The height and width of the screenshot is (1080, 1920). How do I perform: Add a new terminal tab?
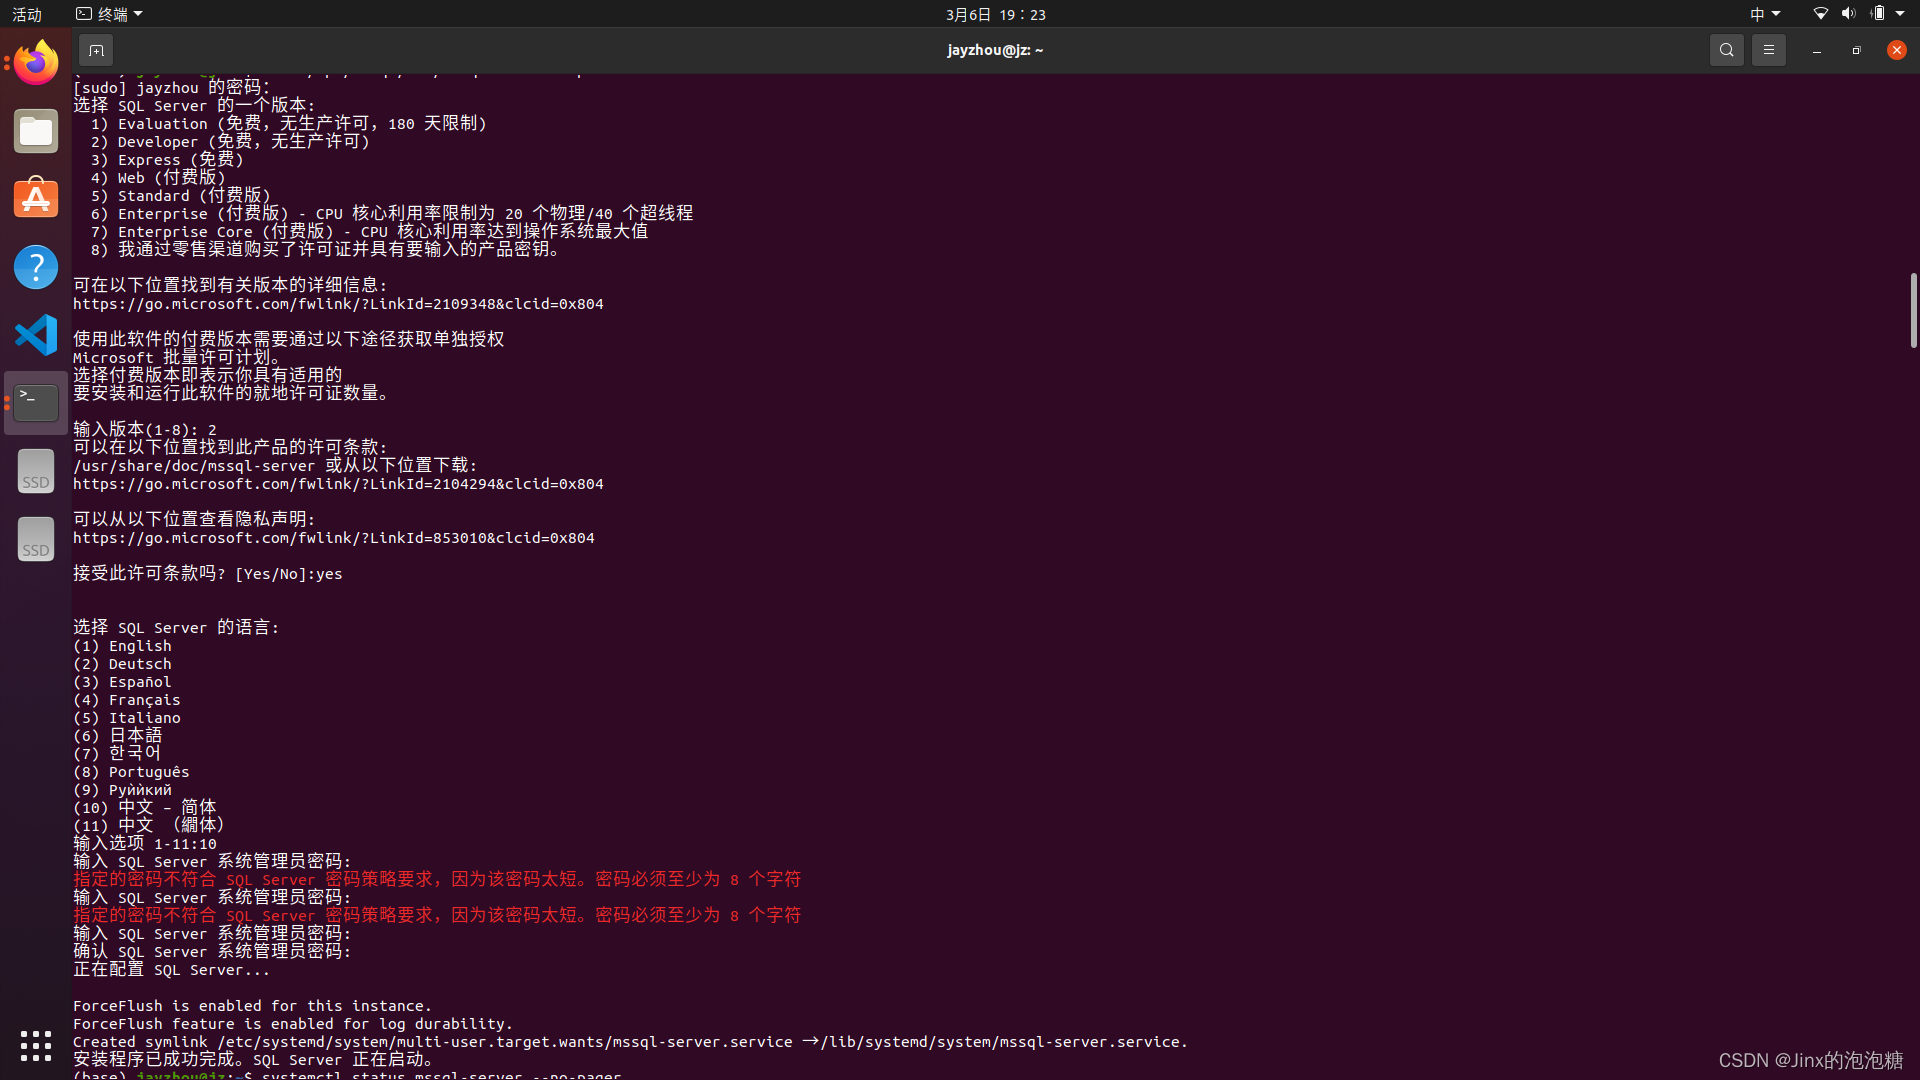coord(96,50)
